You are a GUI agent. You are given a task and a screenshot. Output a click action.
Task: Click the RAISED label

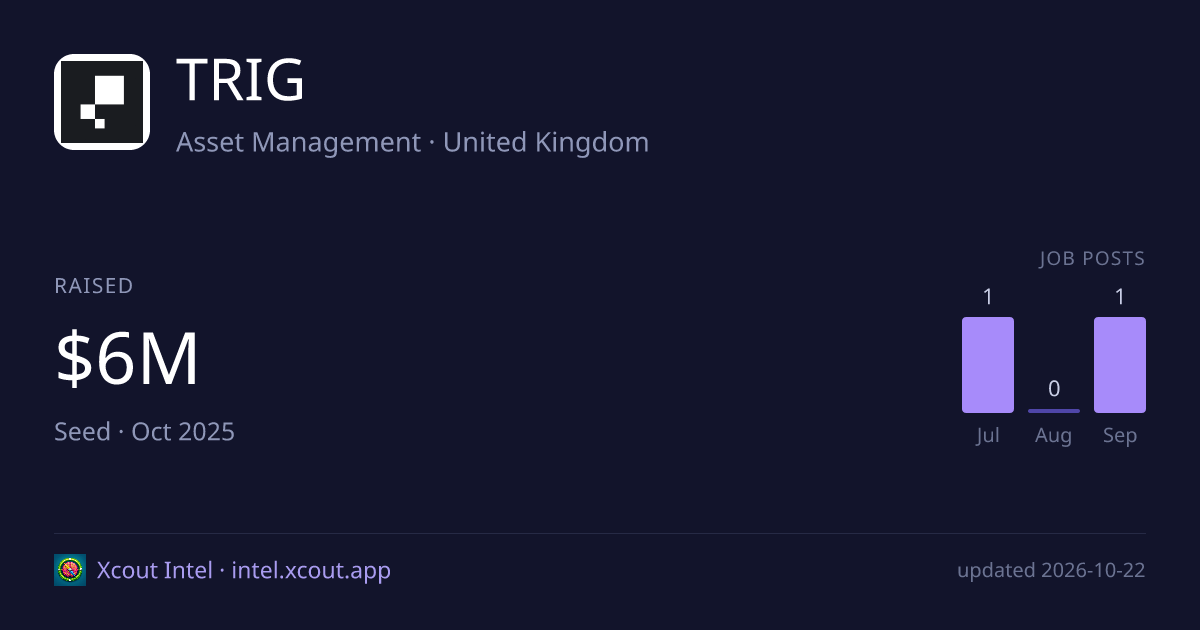94,286
